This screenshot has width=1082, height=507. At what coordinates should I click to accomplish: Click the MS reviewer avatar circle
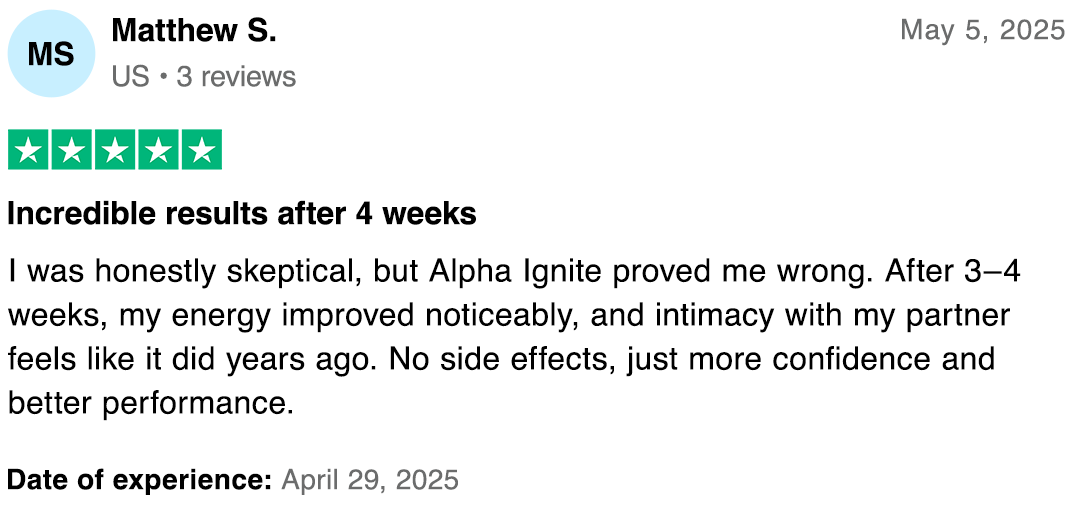(51, 55)
